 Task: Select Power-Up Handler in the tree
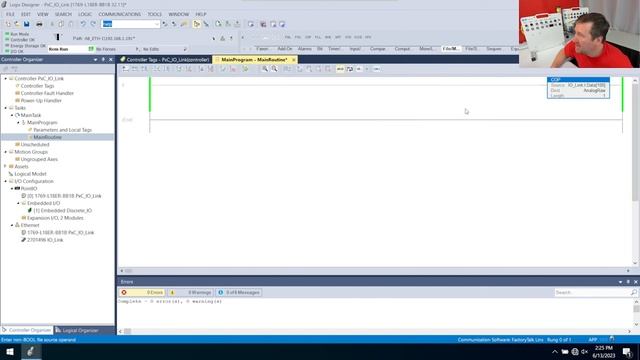pyautogui.click(x=41, y=100)
